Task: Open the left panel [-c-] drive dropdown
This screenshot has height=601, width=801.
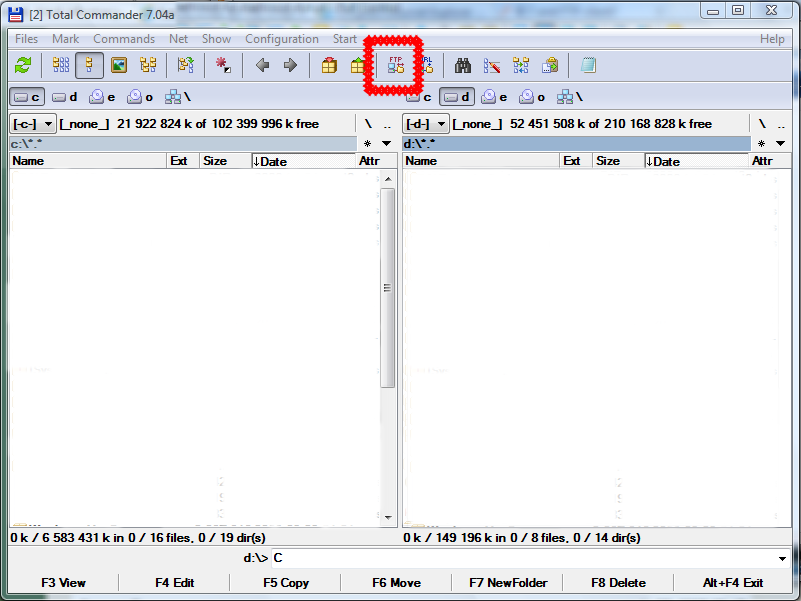Action: point(33,124)
